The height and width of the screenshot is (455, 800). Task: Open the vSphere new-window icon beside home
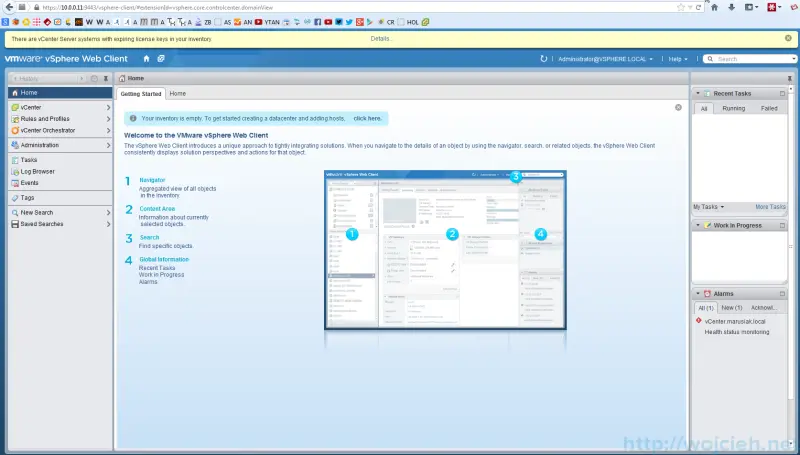pyautogui.click(x=161, y=59)
